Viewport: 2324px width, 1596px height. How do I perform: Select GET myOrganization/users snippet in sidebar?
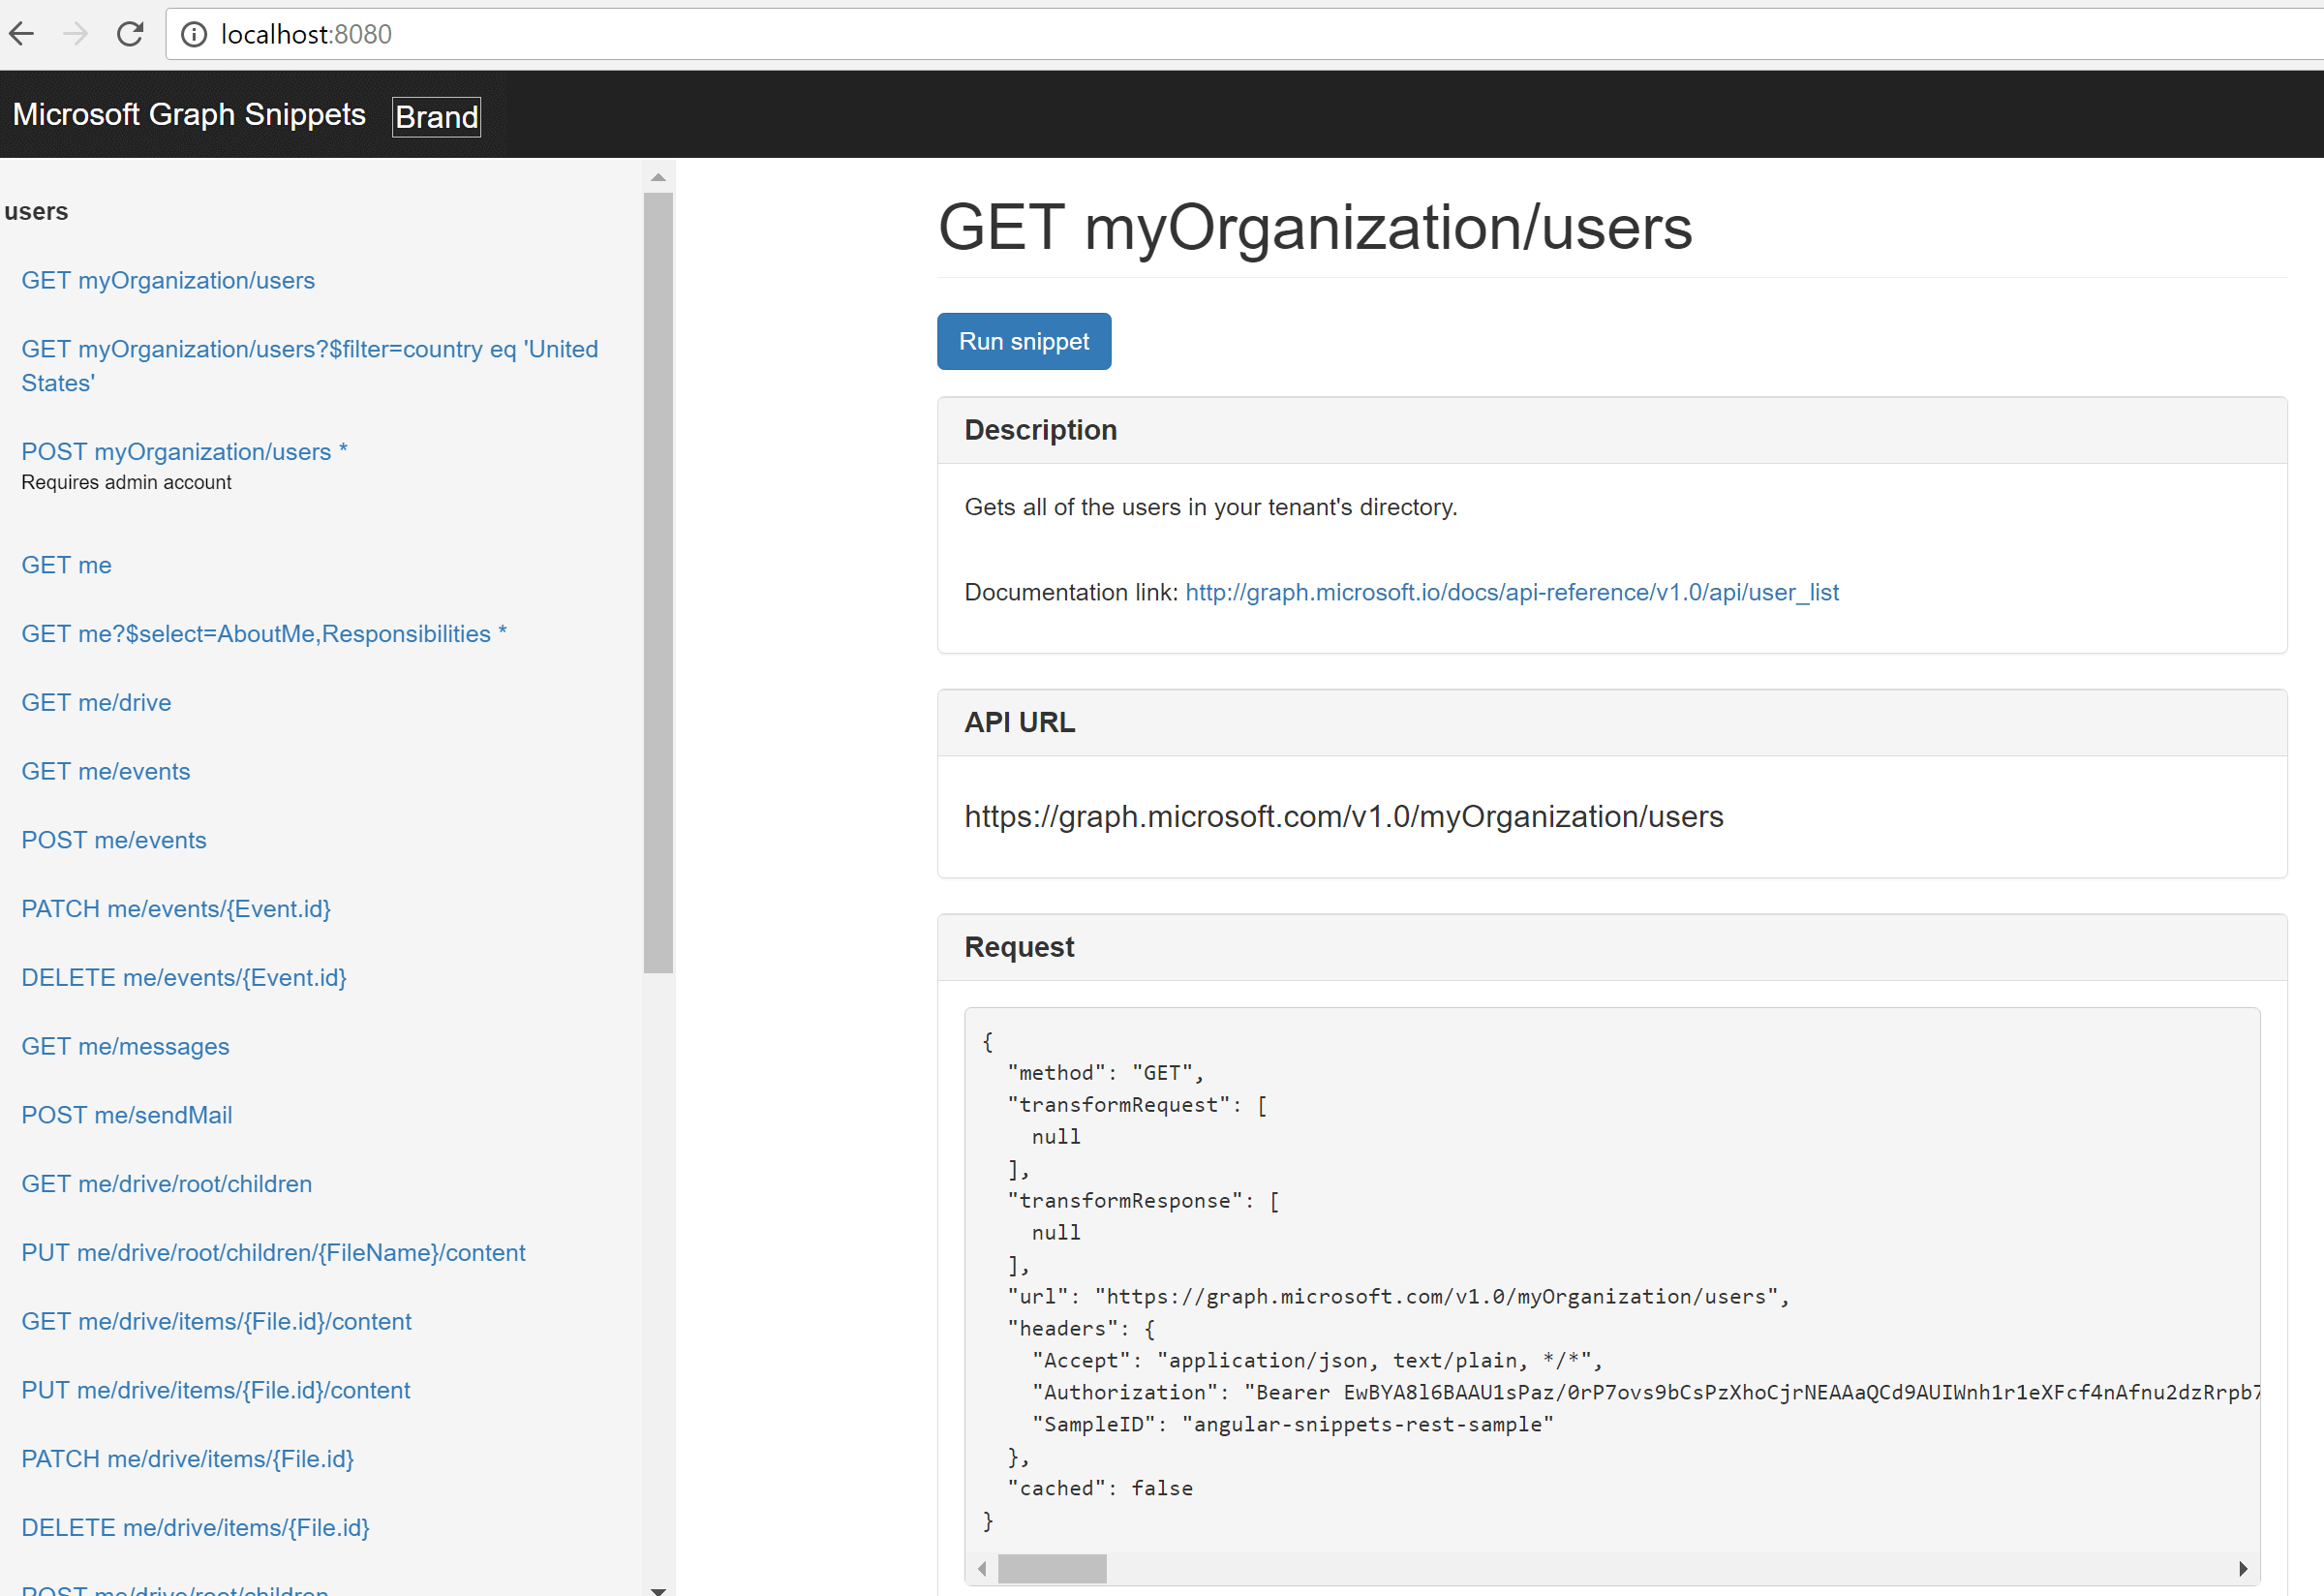[168, 280]
